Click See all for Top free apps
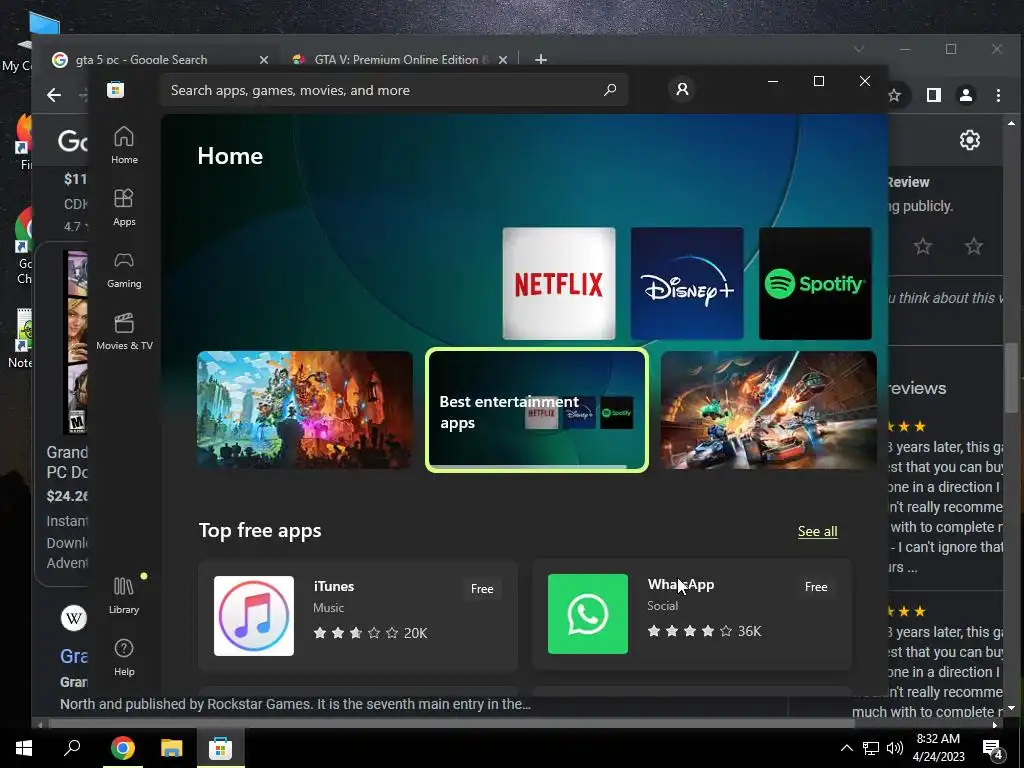 [x=817, y=532]
